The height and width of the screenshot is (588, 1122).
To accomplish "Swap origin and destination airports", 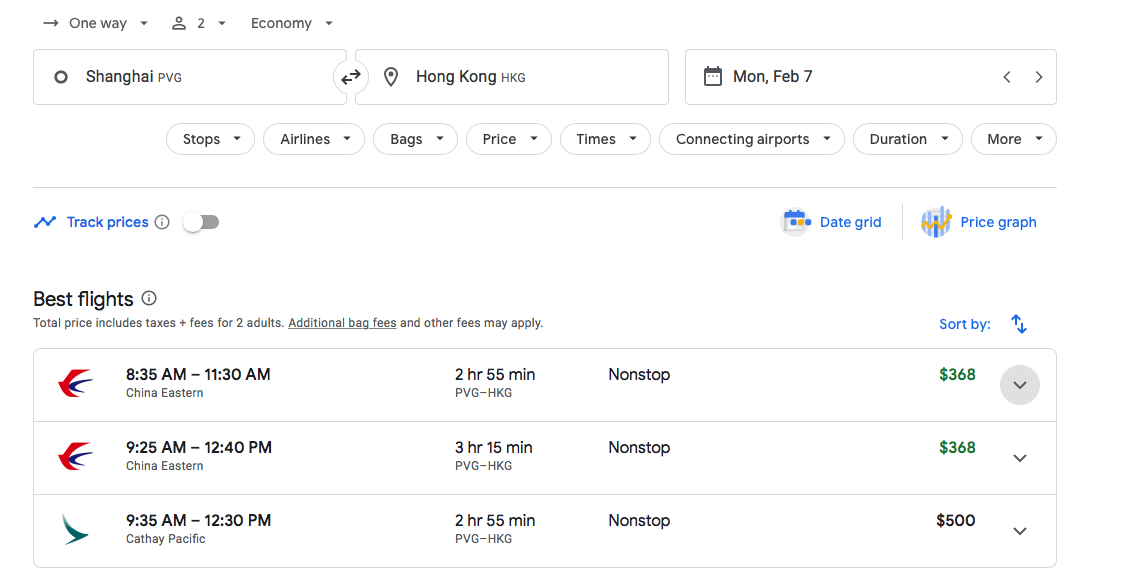I will (351, 77).
